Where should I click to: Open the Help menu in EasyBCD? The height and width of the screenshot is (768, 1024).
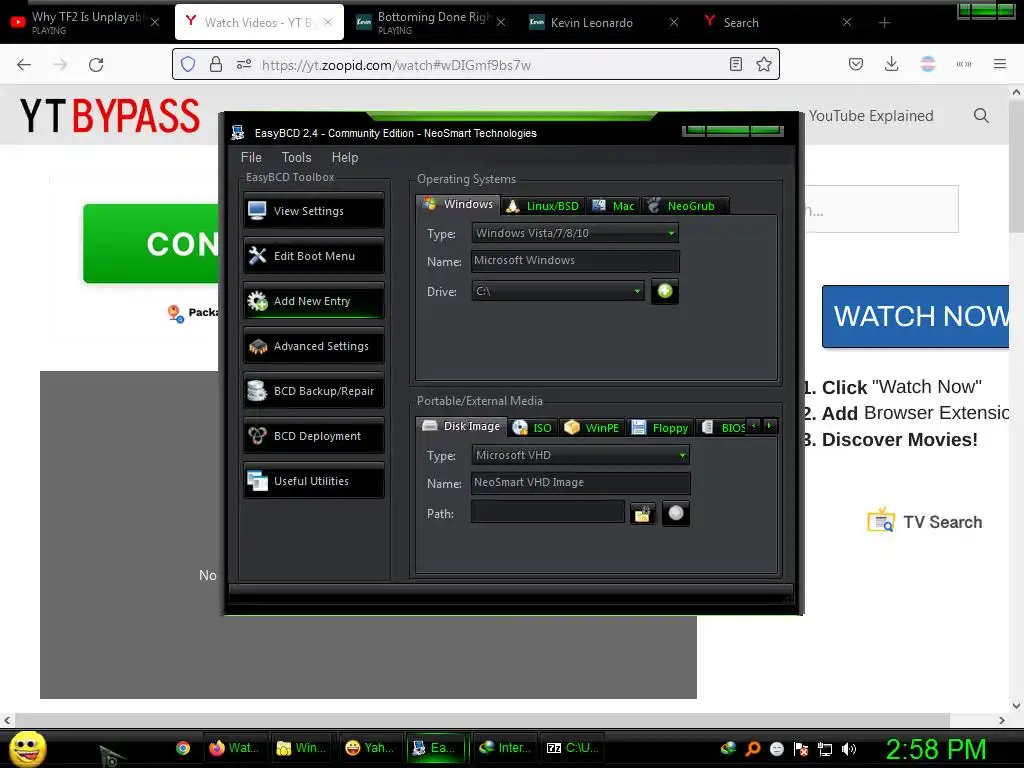pyautogui.click(x=345, y=157)
